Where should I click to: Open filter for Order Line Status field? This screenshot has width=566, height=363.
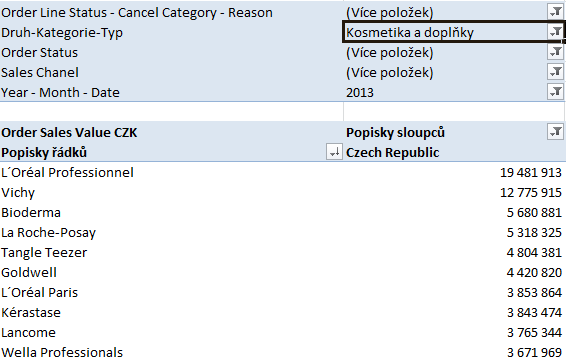pos(555,12)
